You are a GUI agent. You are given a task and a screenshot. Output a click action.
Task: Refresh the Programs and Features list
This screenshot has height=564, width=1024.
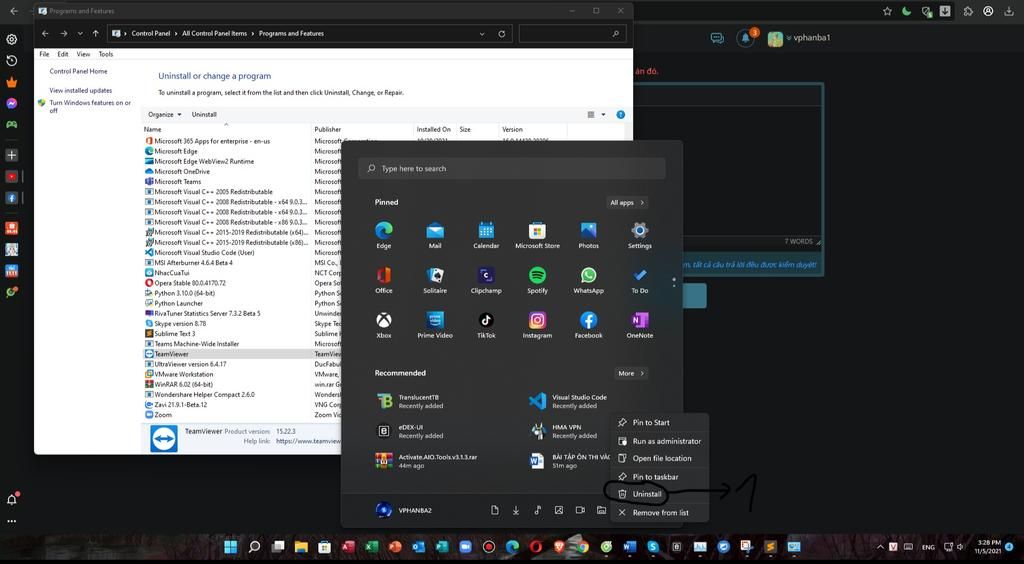pyautogui.click(x=502, y=33)
